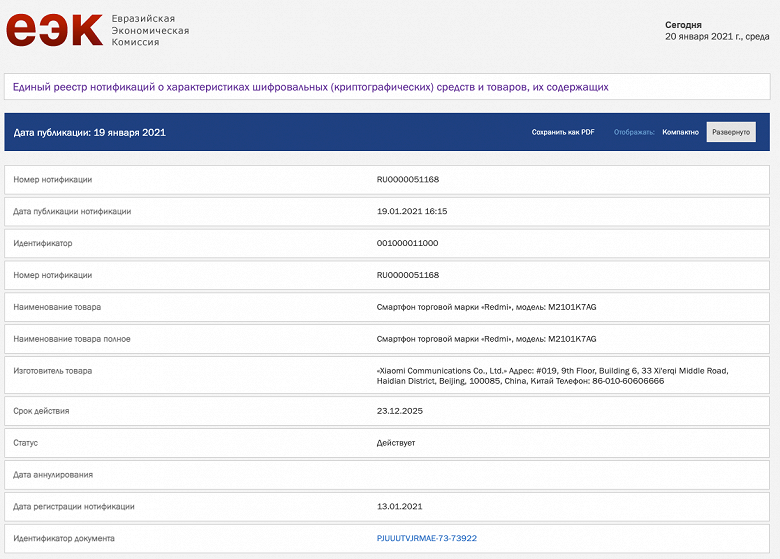
Task: Select identifier value 001000011000
Action: point(407,243)
